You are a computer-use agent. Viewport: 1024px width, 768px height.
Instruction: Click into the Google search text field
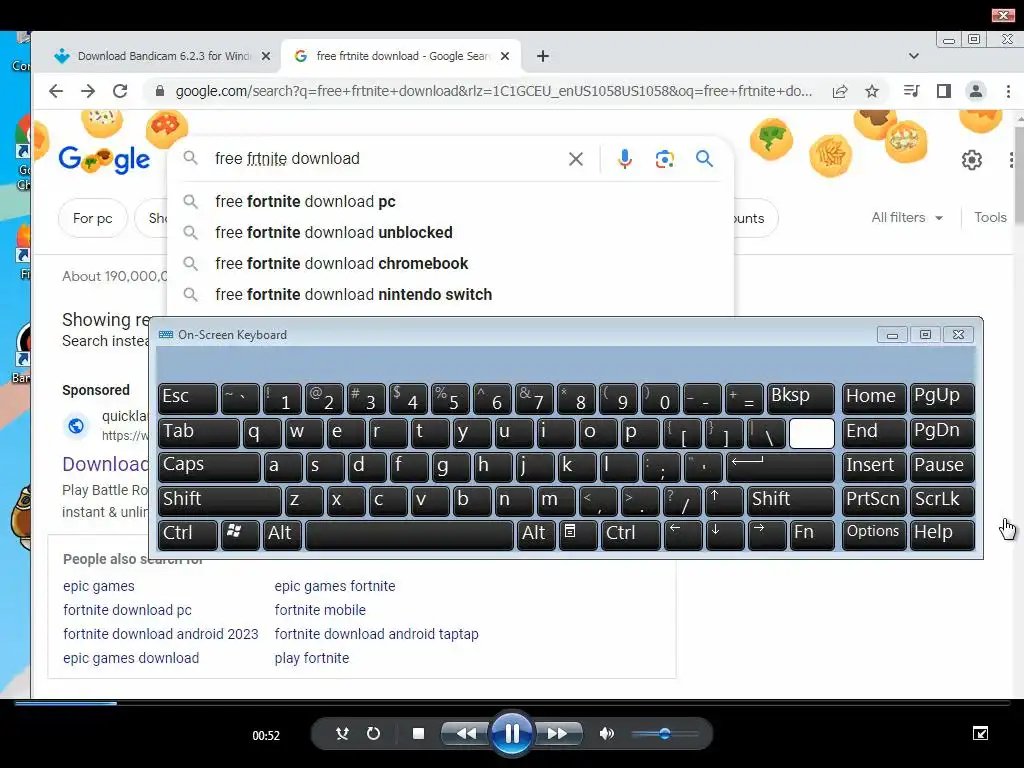385,159
